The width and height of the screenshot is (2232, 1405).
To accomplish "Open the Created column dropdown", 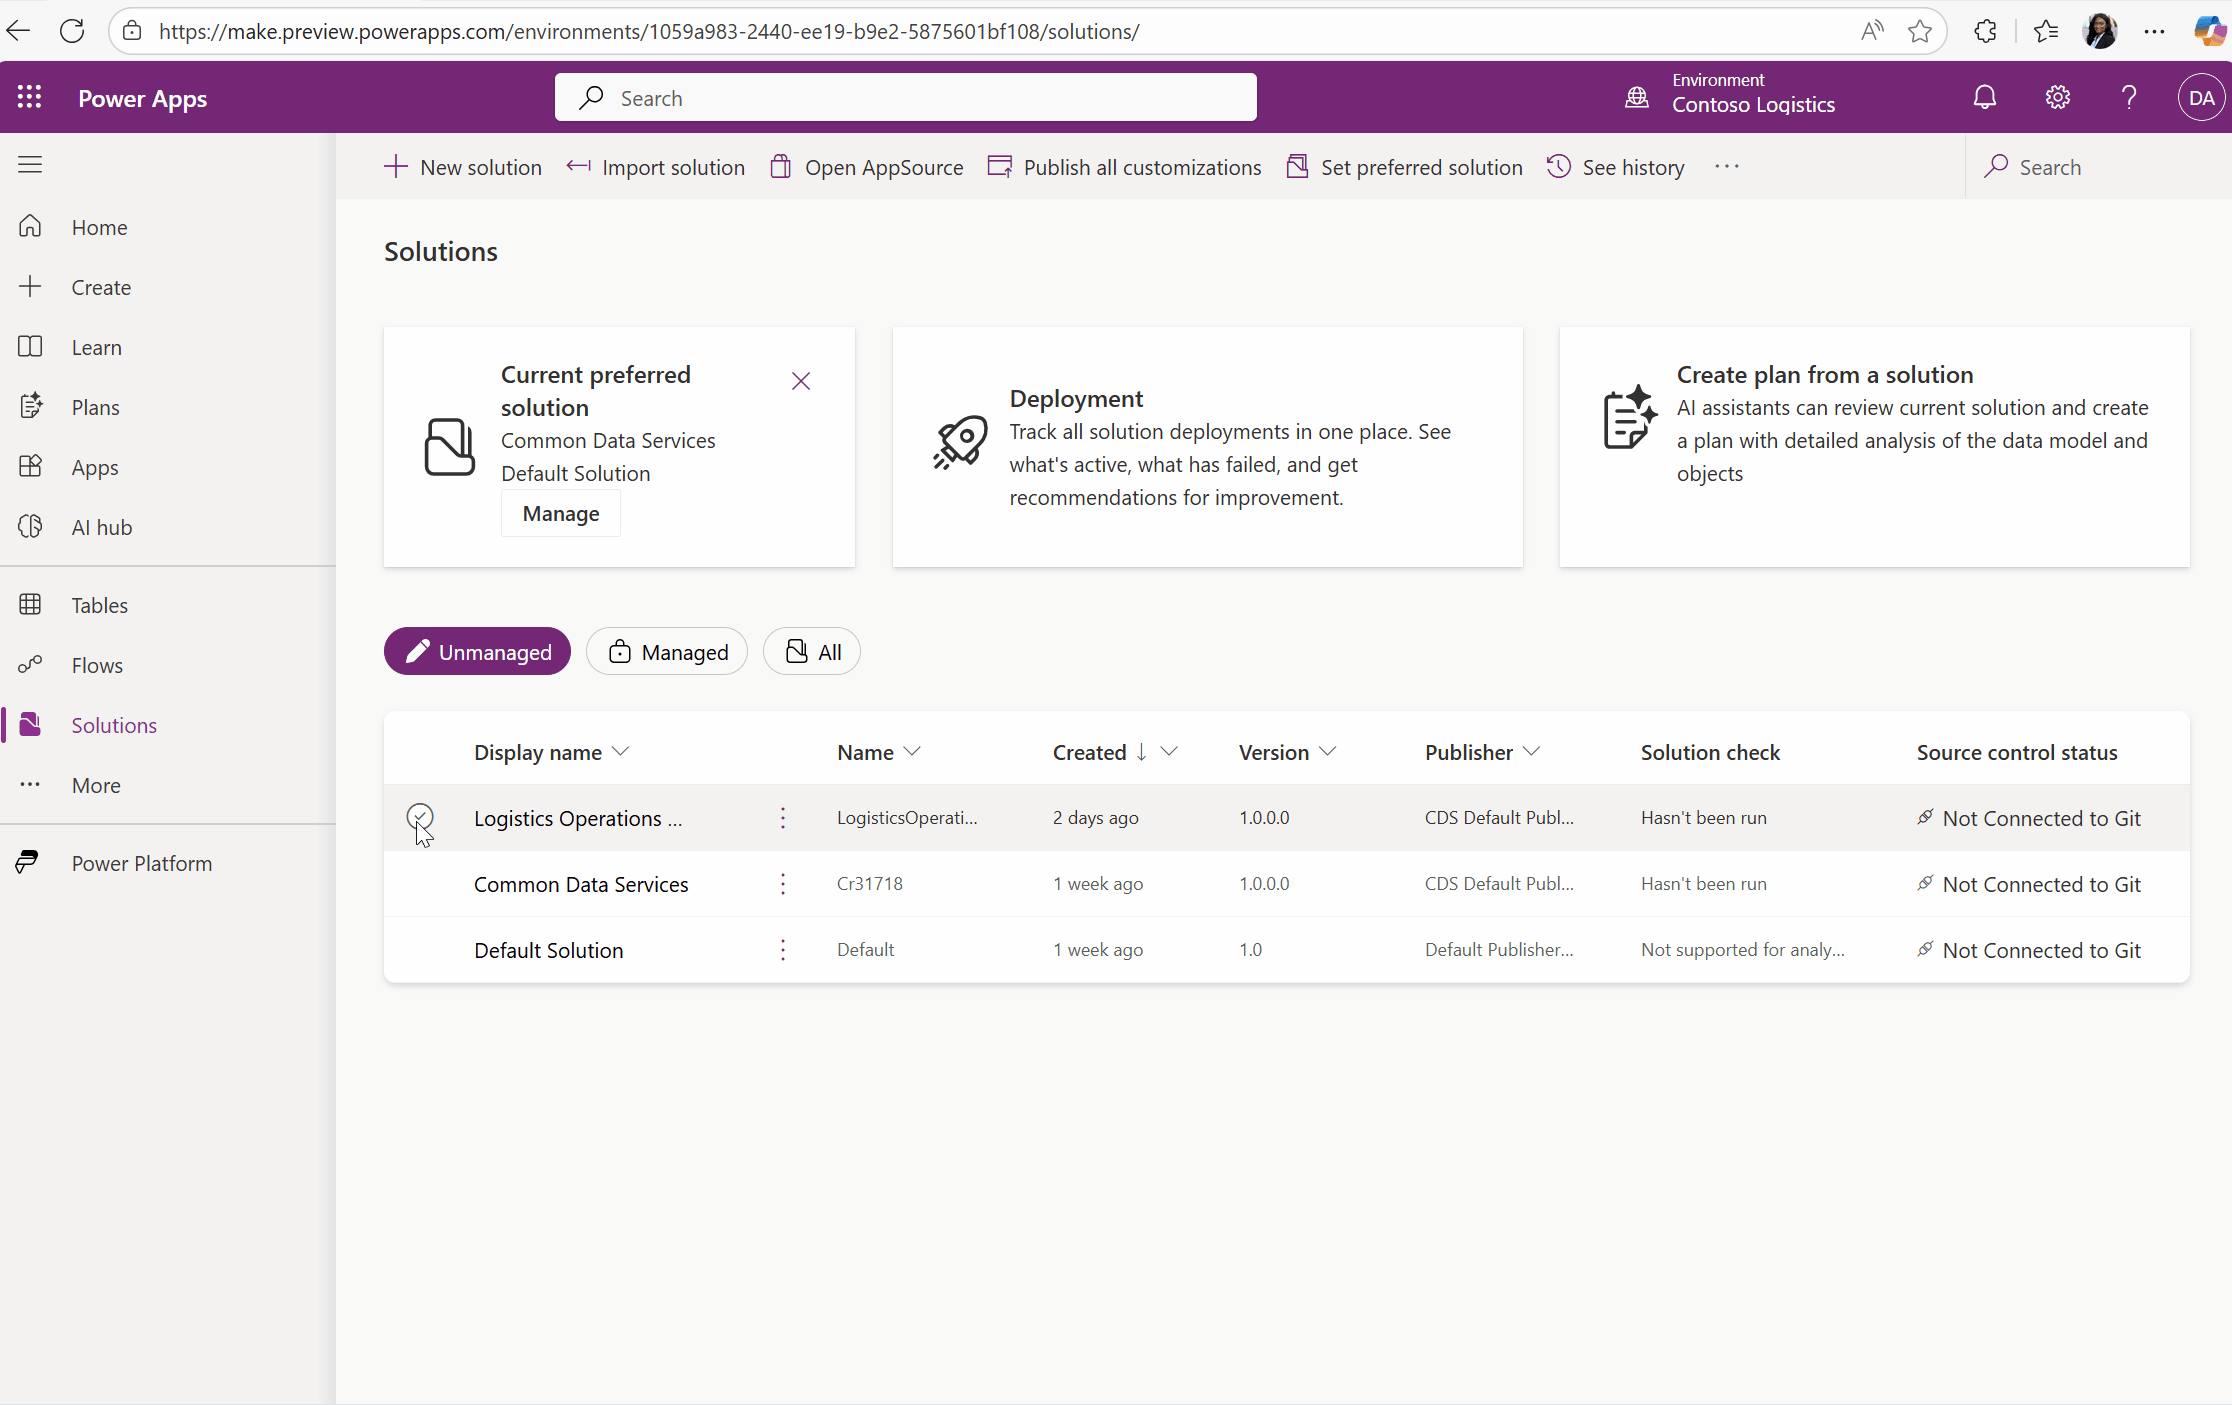I will tap(1170, 752).
